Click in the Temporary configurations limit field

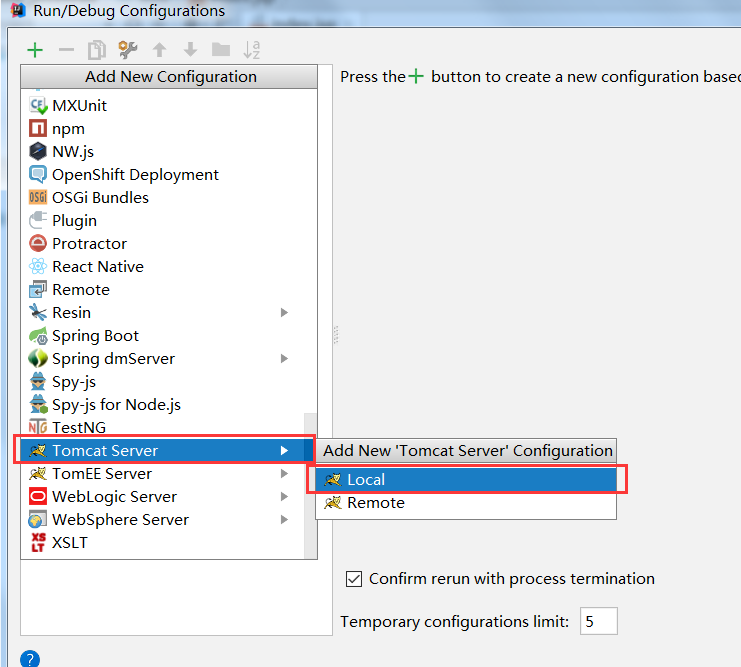tap(598, 621)
